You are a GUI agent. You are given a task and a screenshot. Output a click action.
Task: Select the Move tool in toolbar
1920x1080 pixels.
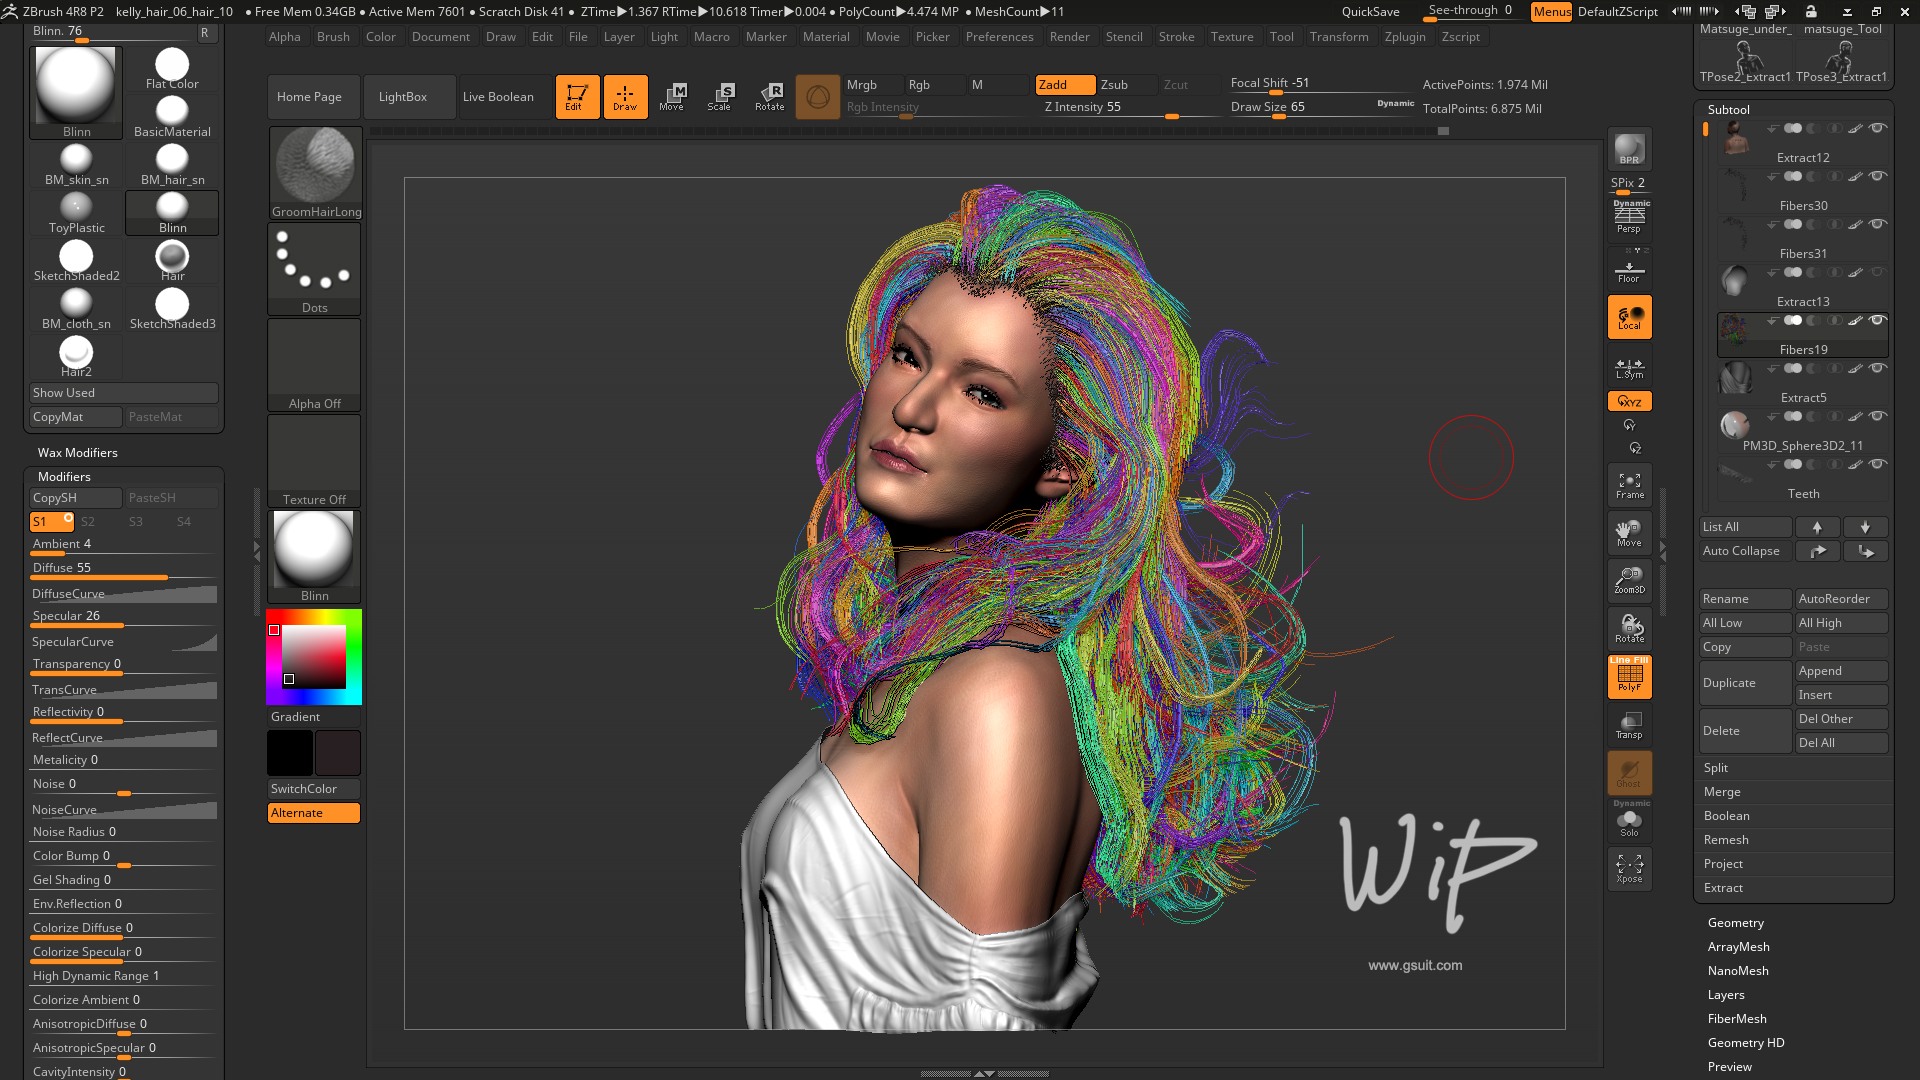673,95
